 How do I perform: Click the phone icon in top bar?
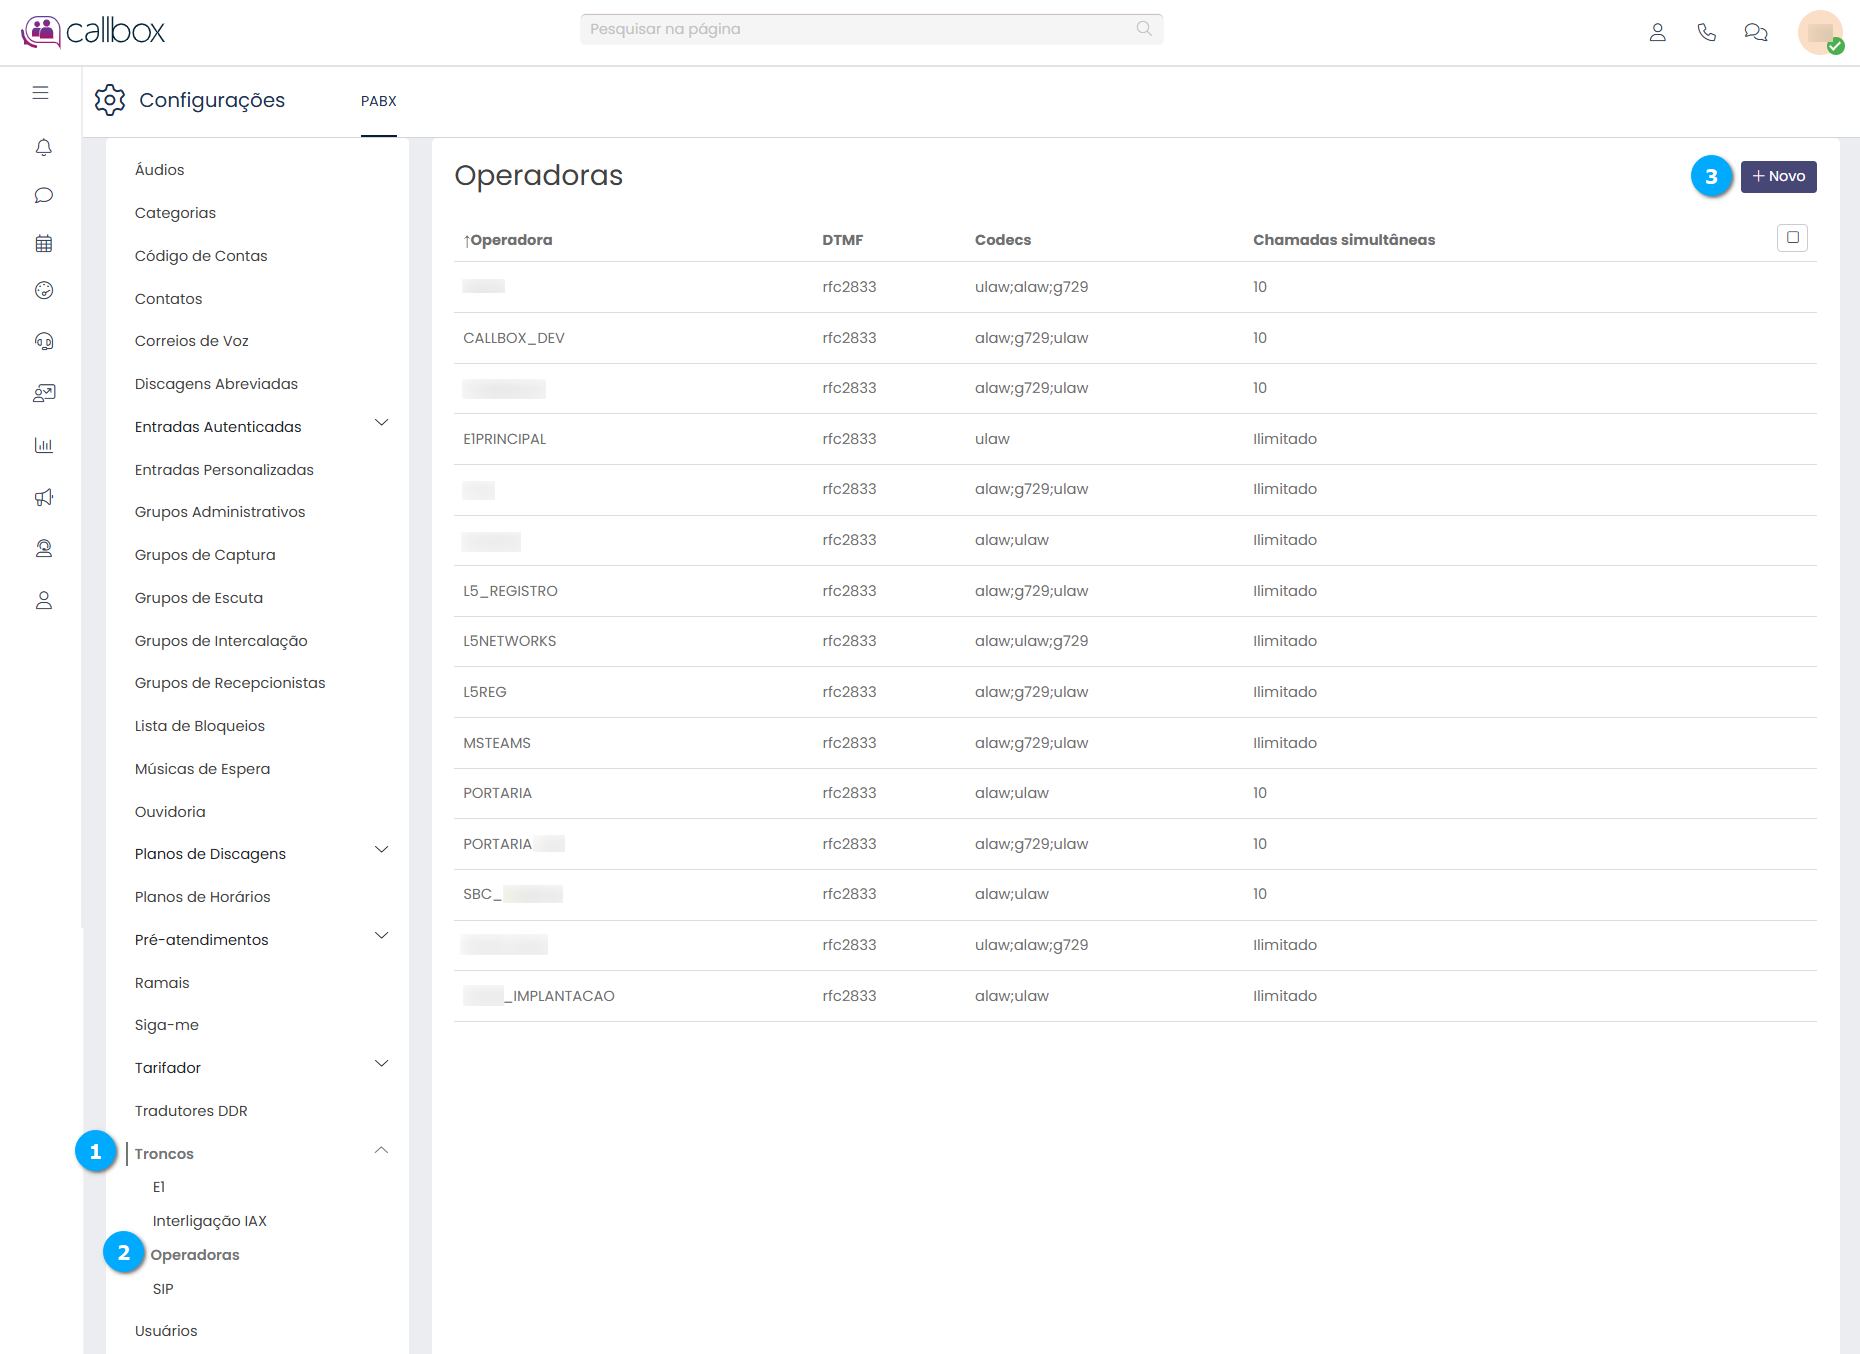pyautogui.click(x=1706, y=32)
